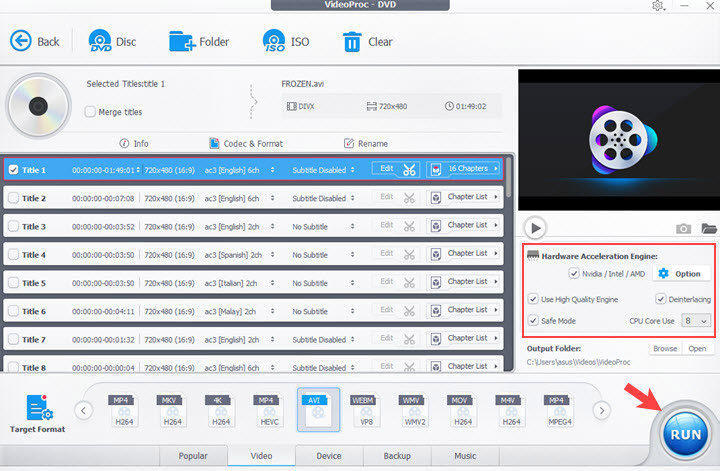Click the chapter icon of Title 1
This screenshot has width=720, height=471.
436,170
